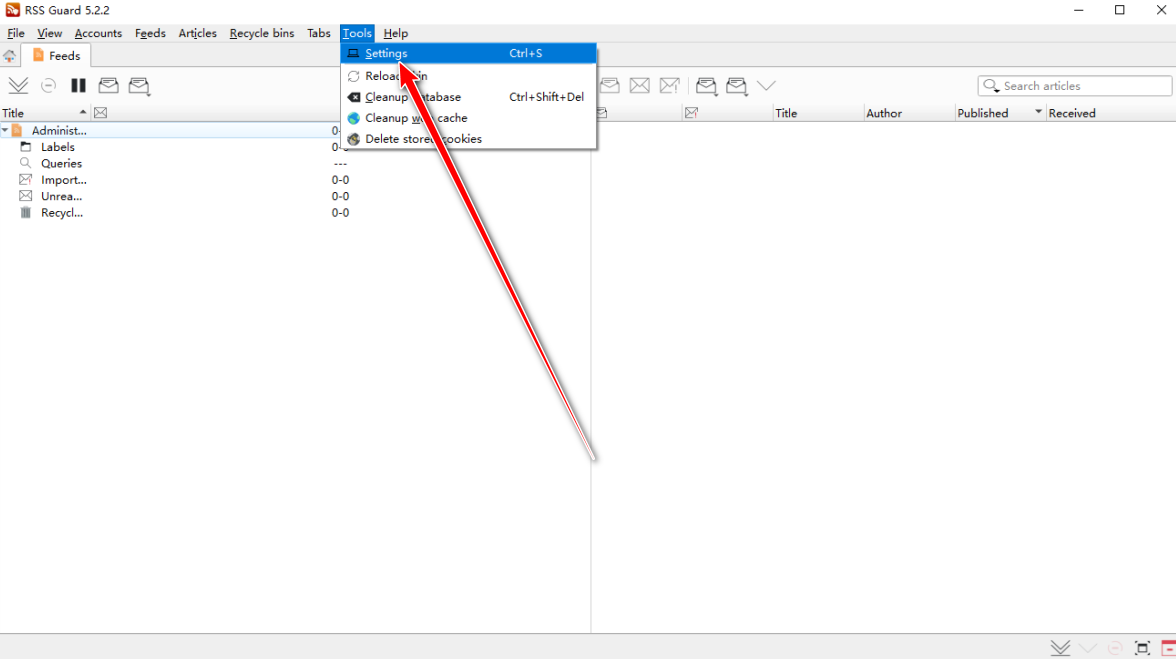The height and width of the screenshot is (659, 1176).
Task: Open the View menu
Action: (50, 33)
